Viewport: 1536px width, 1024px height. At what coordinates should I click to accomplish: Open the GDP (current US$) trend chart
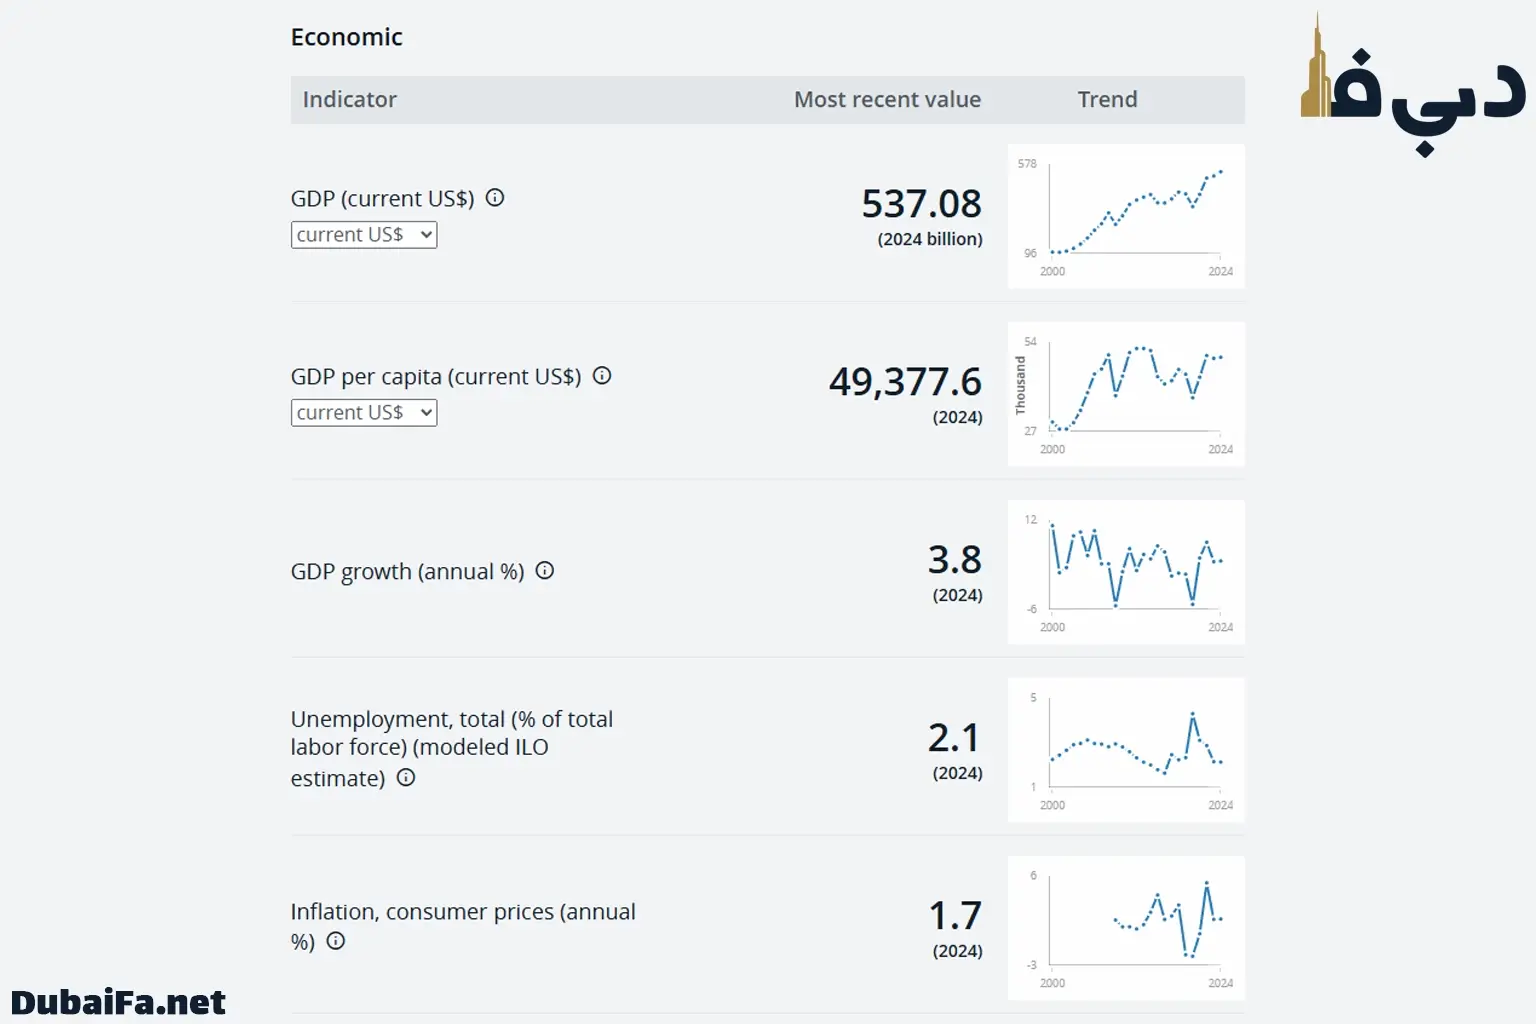pyautogui.click(x=1126, y=216)
